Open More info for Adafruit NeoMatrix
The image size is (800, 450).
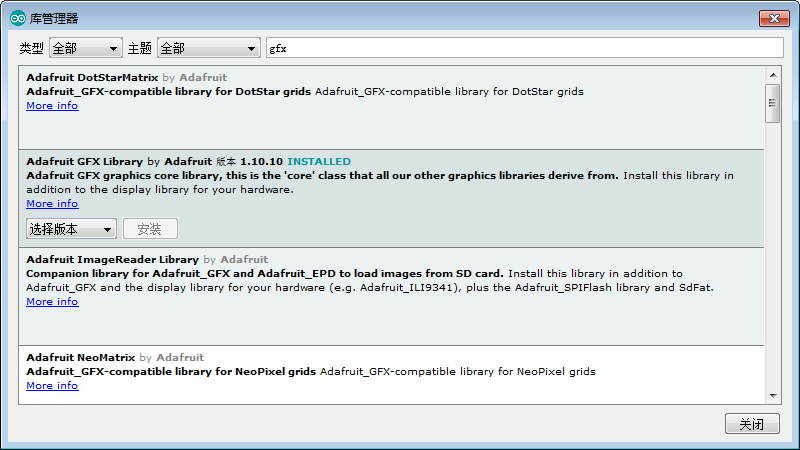[x=52, y=385]
